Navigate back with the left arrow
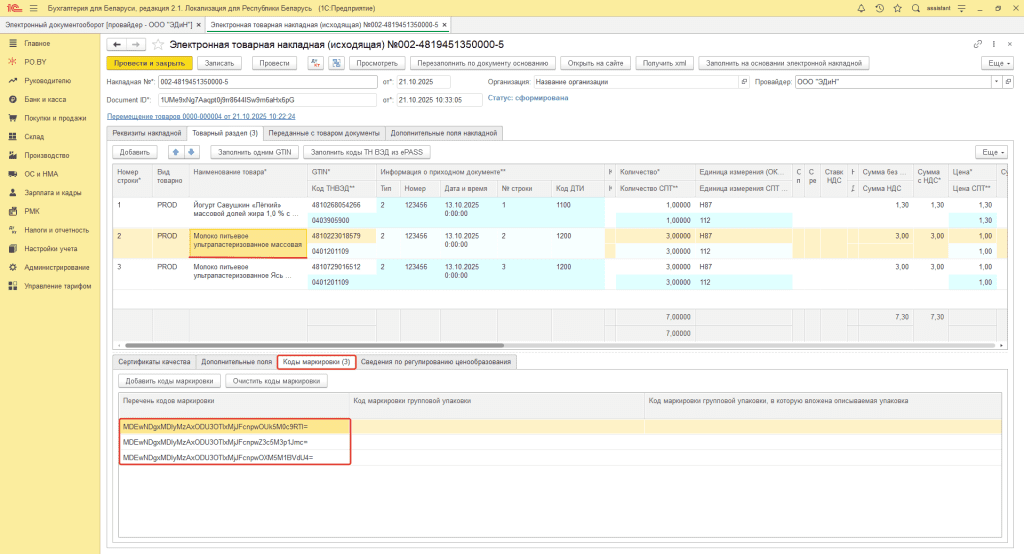 [116, 45]
